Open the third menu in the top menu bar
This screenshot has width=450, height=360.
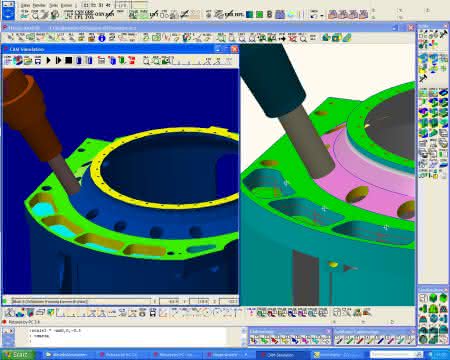pos(54,5)
